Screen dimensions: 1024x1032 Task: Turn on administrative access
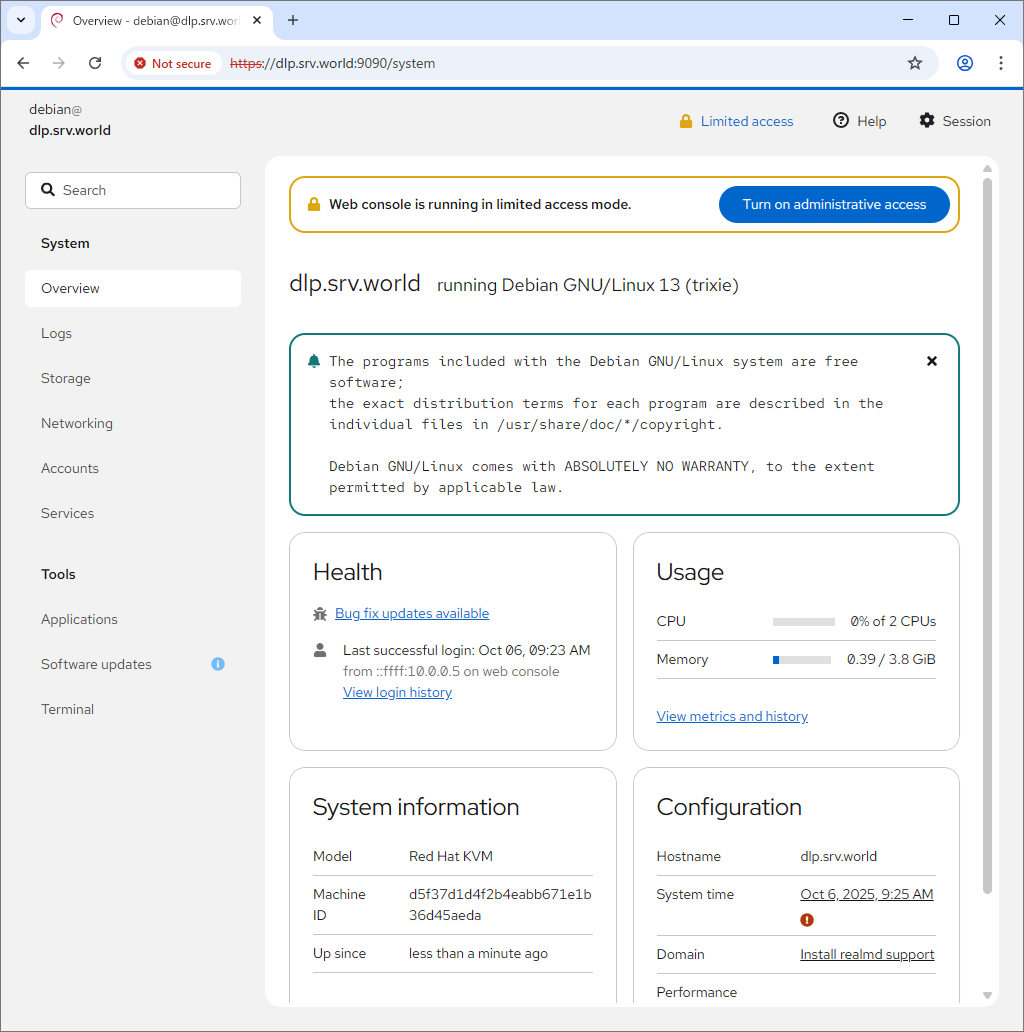click(x=834, y=204)
